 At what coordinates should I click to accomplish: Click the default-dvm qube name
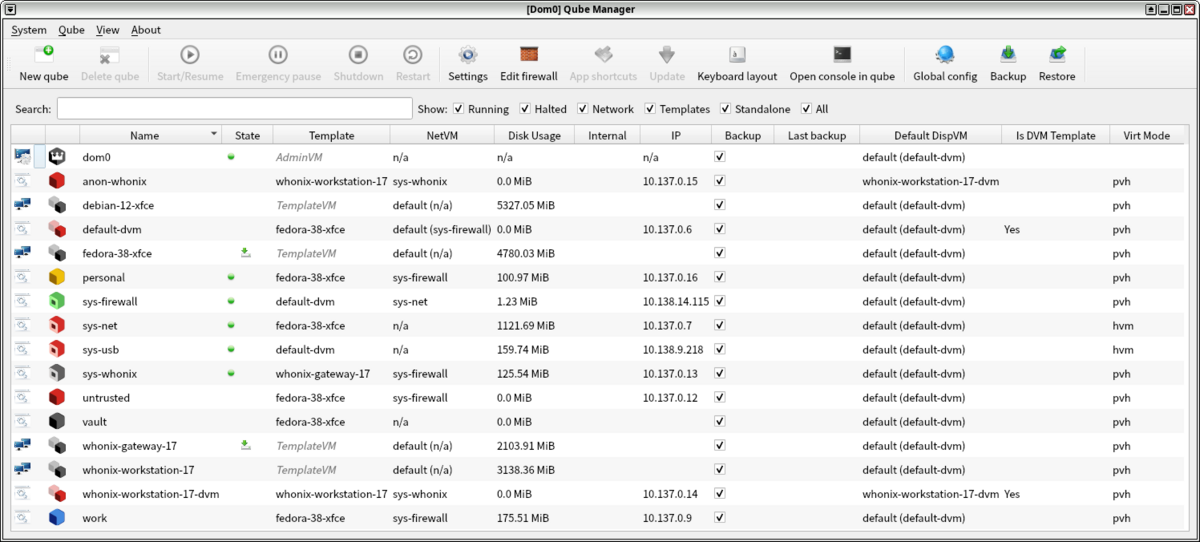[112, 229]
